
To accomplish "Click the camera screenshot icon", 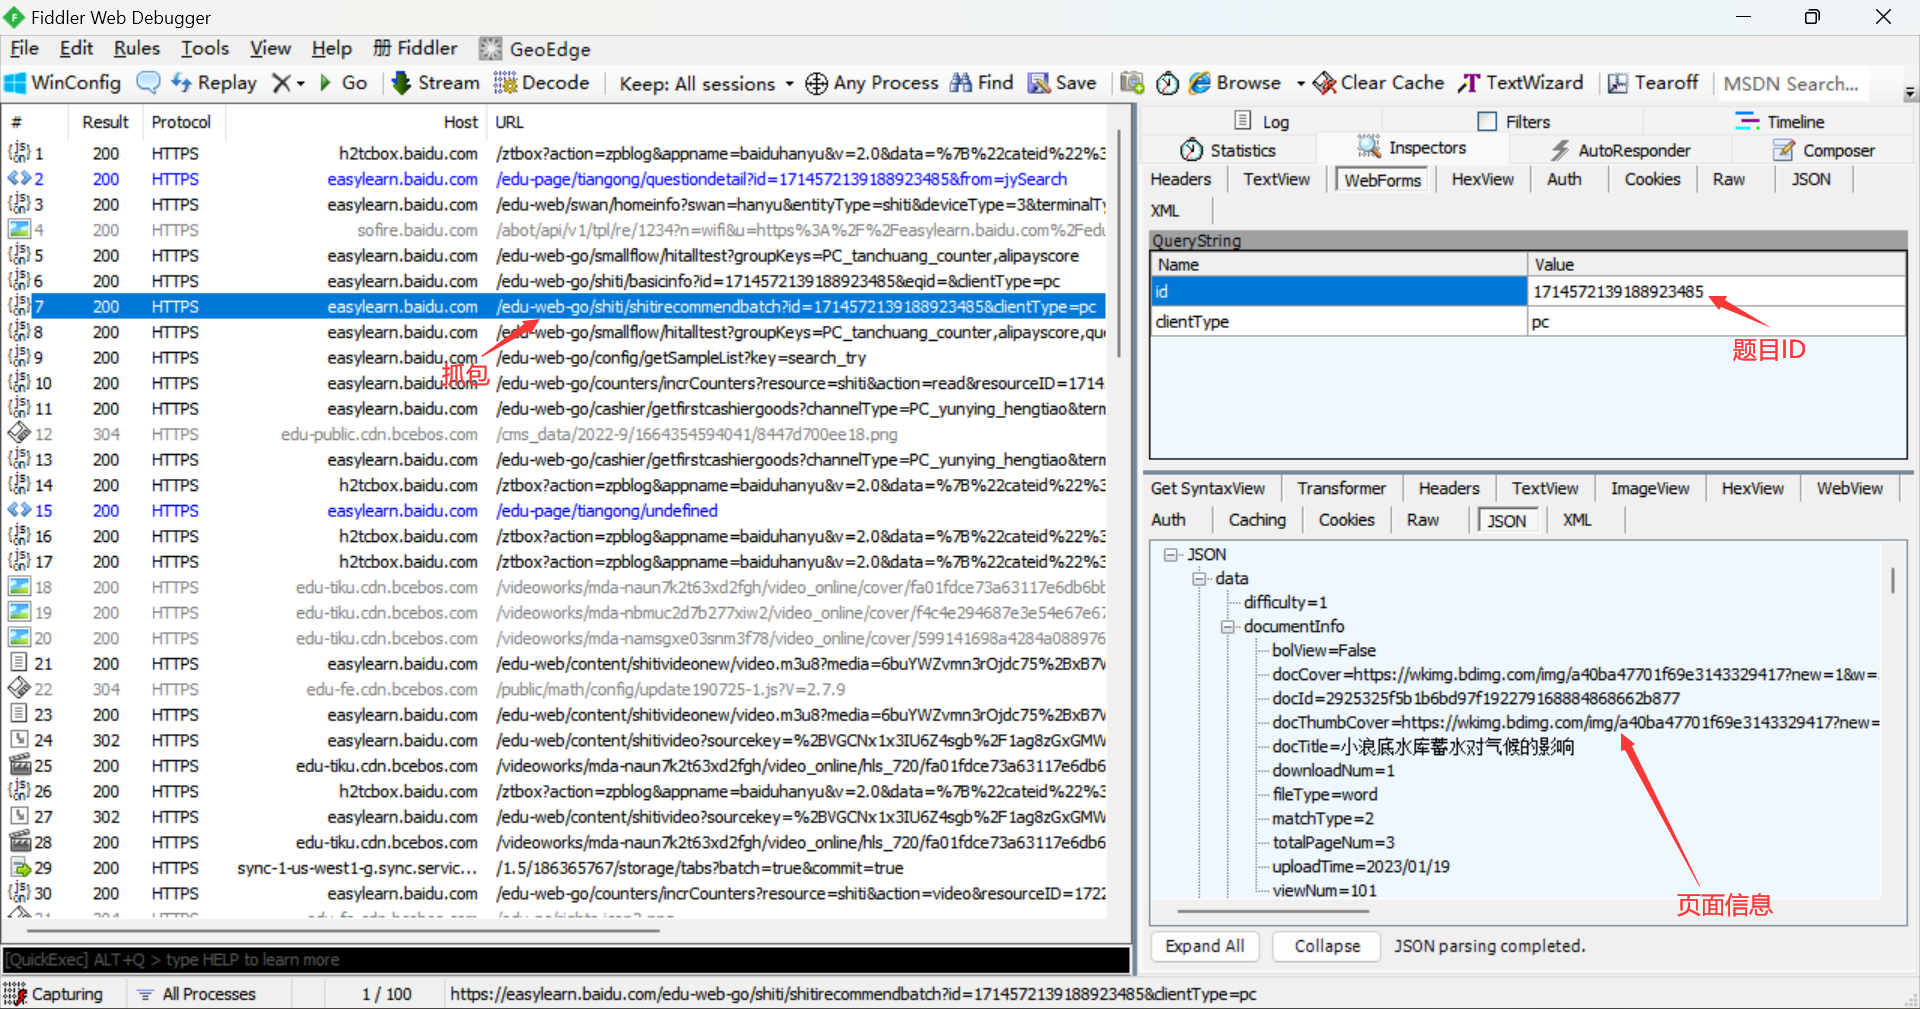I will coord(1132,83).
